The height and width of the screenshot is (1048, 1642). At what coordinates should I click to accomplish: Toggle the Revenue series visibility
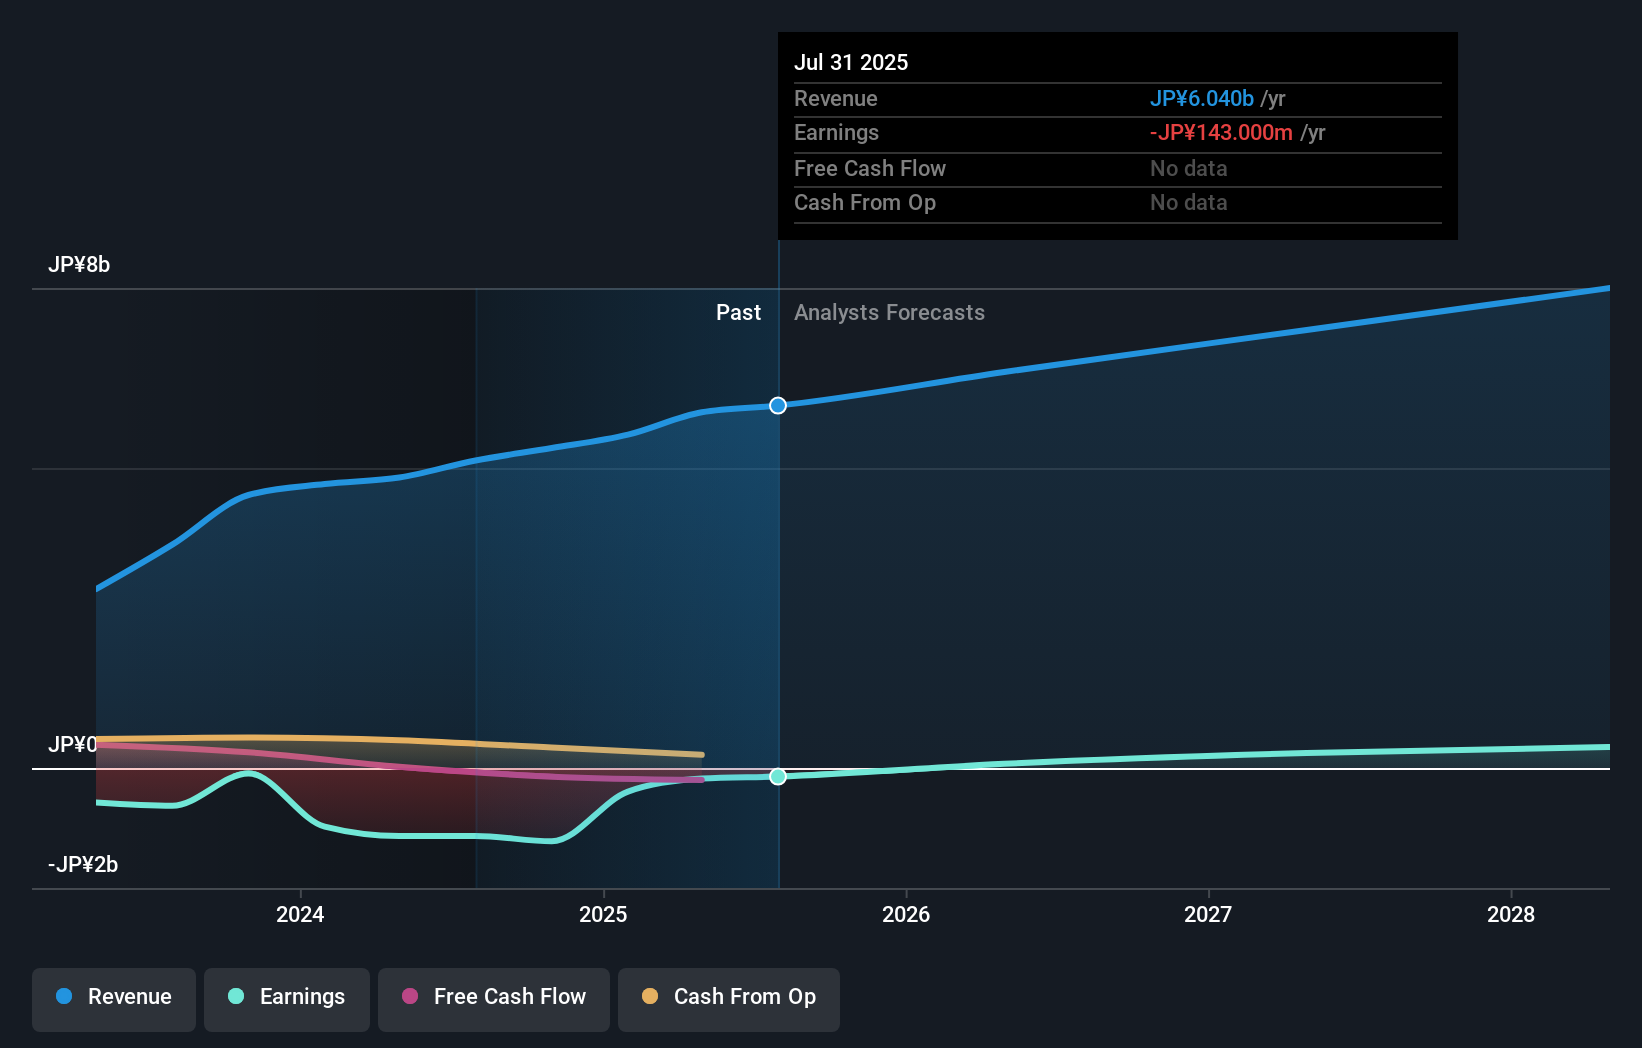point(113,997)
